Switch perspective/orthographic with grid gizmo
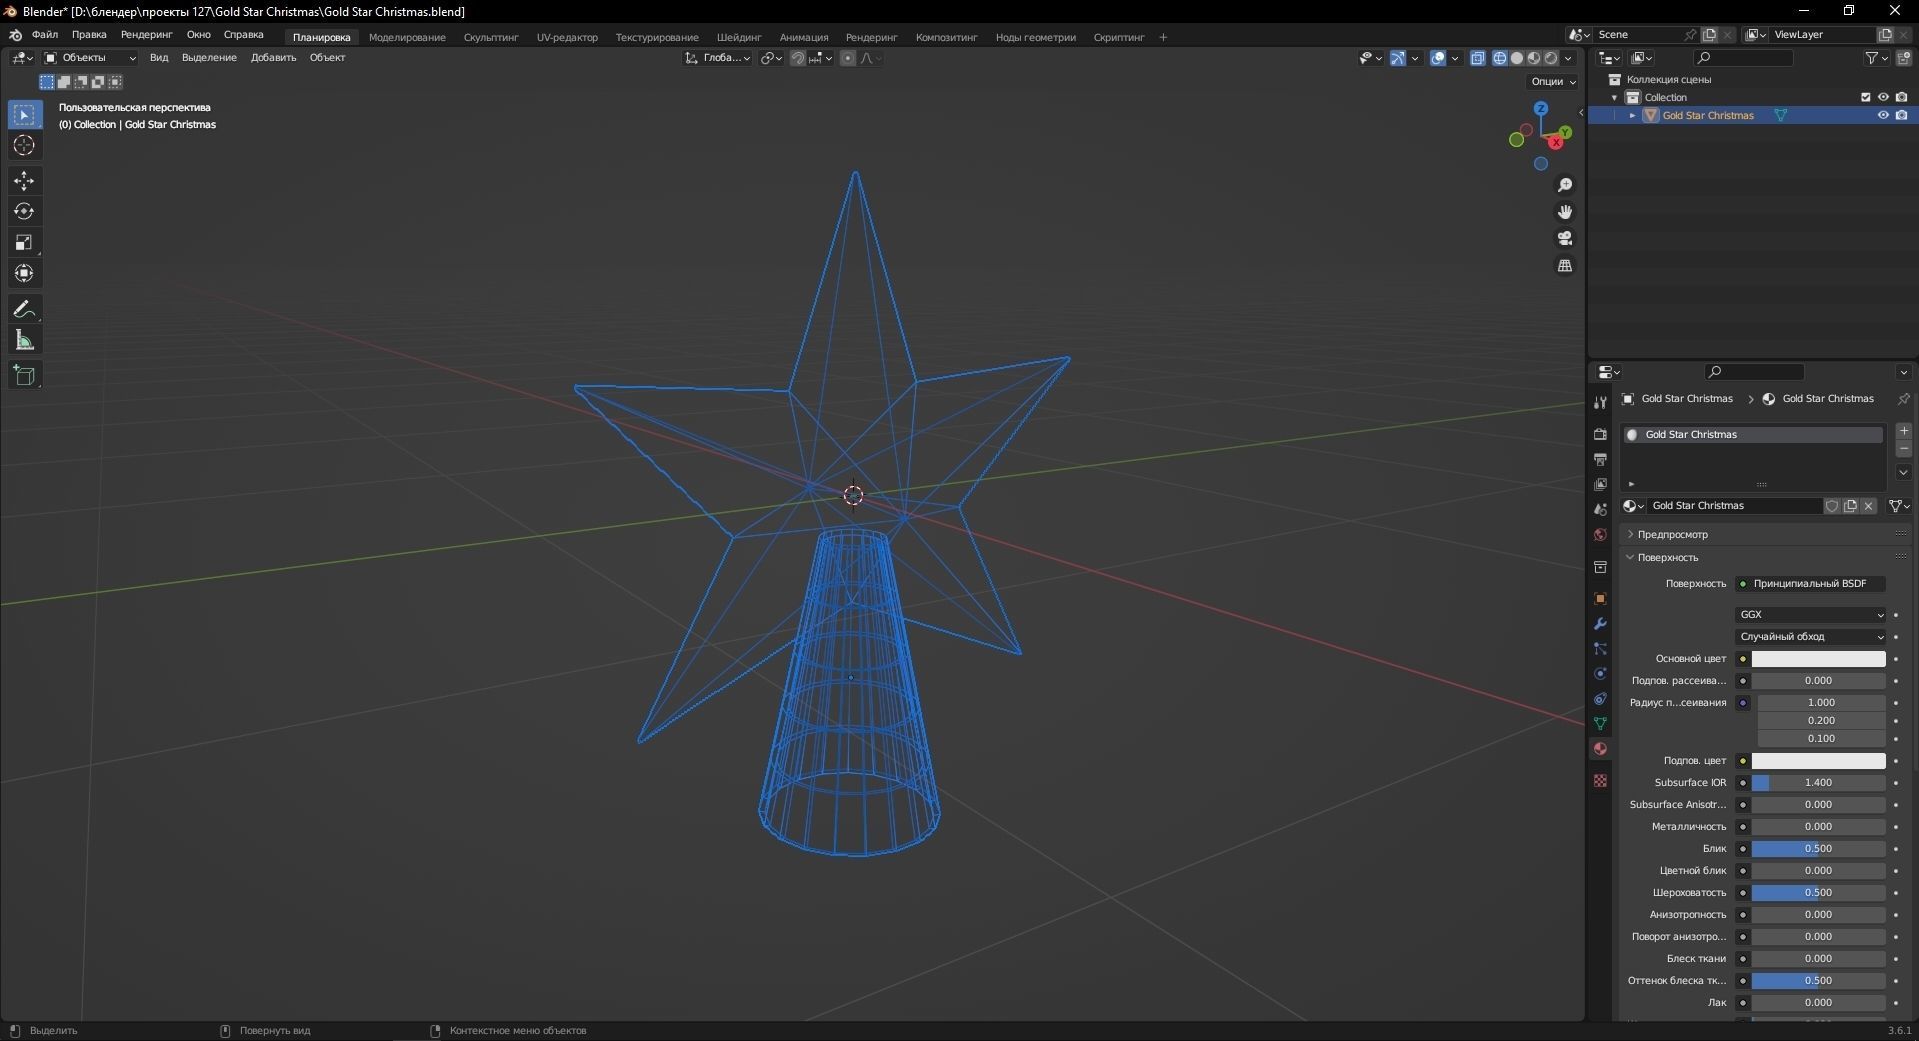The image size is (1919, 1041). coord(1565,265)
